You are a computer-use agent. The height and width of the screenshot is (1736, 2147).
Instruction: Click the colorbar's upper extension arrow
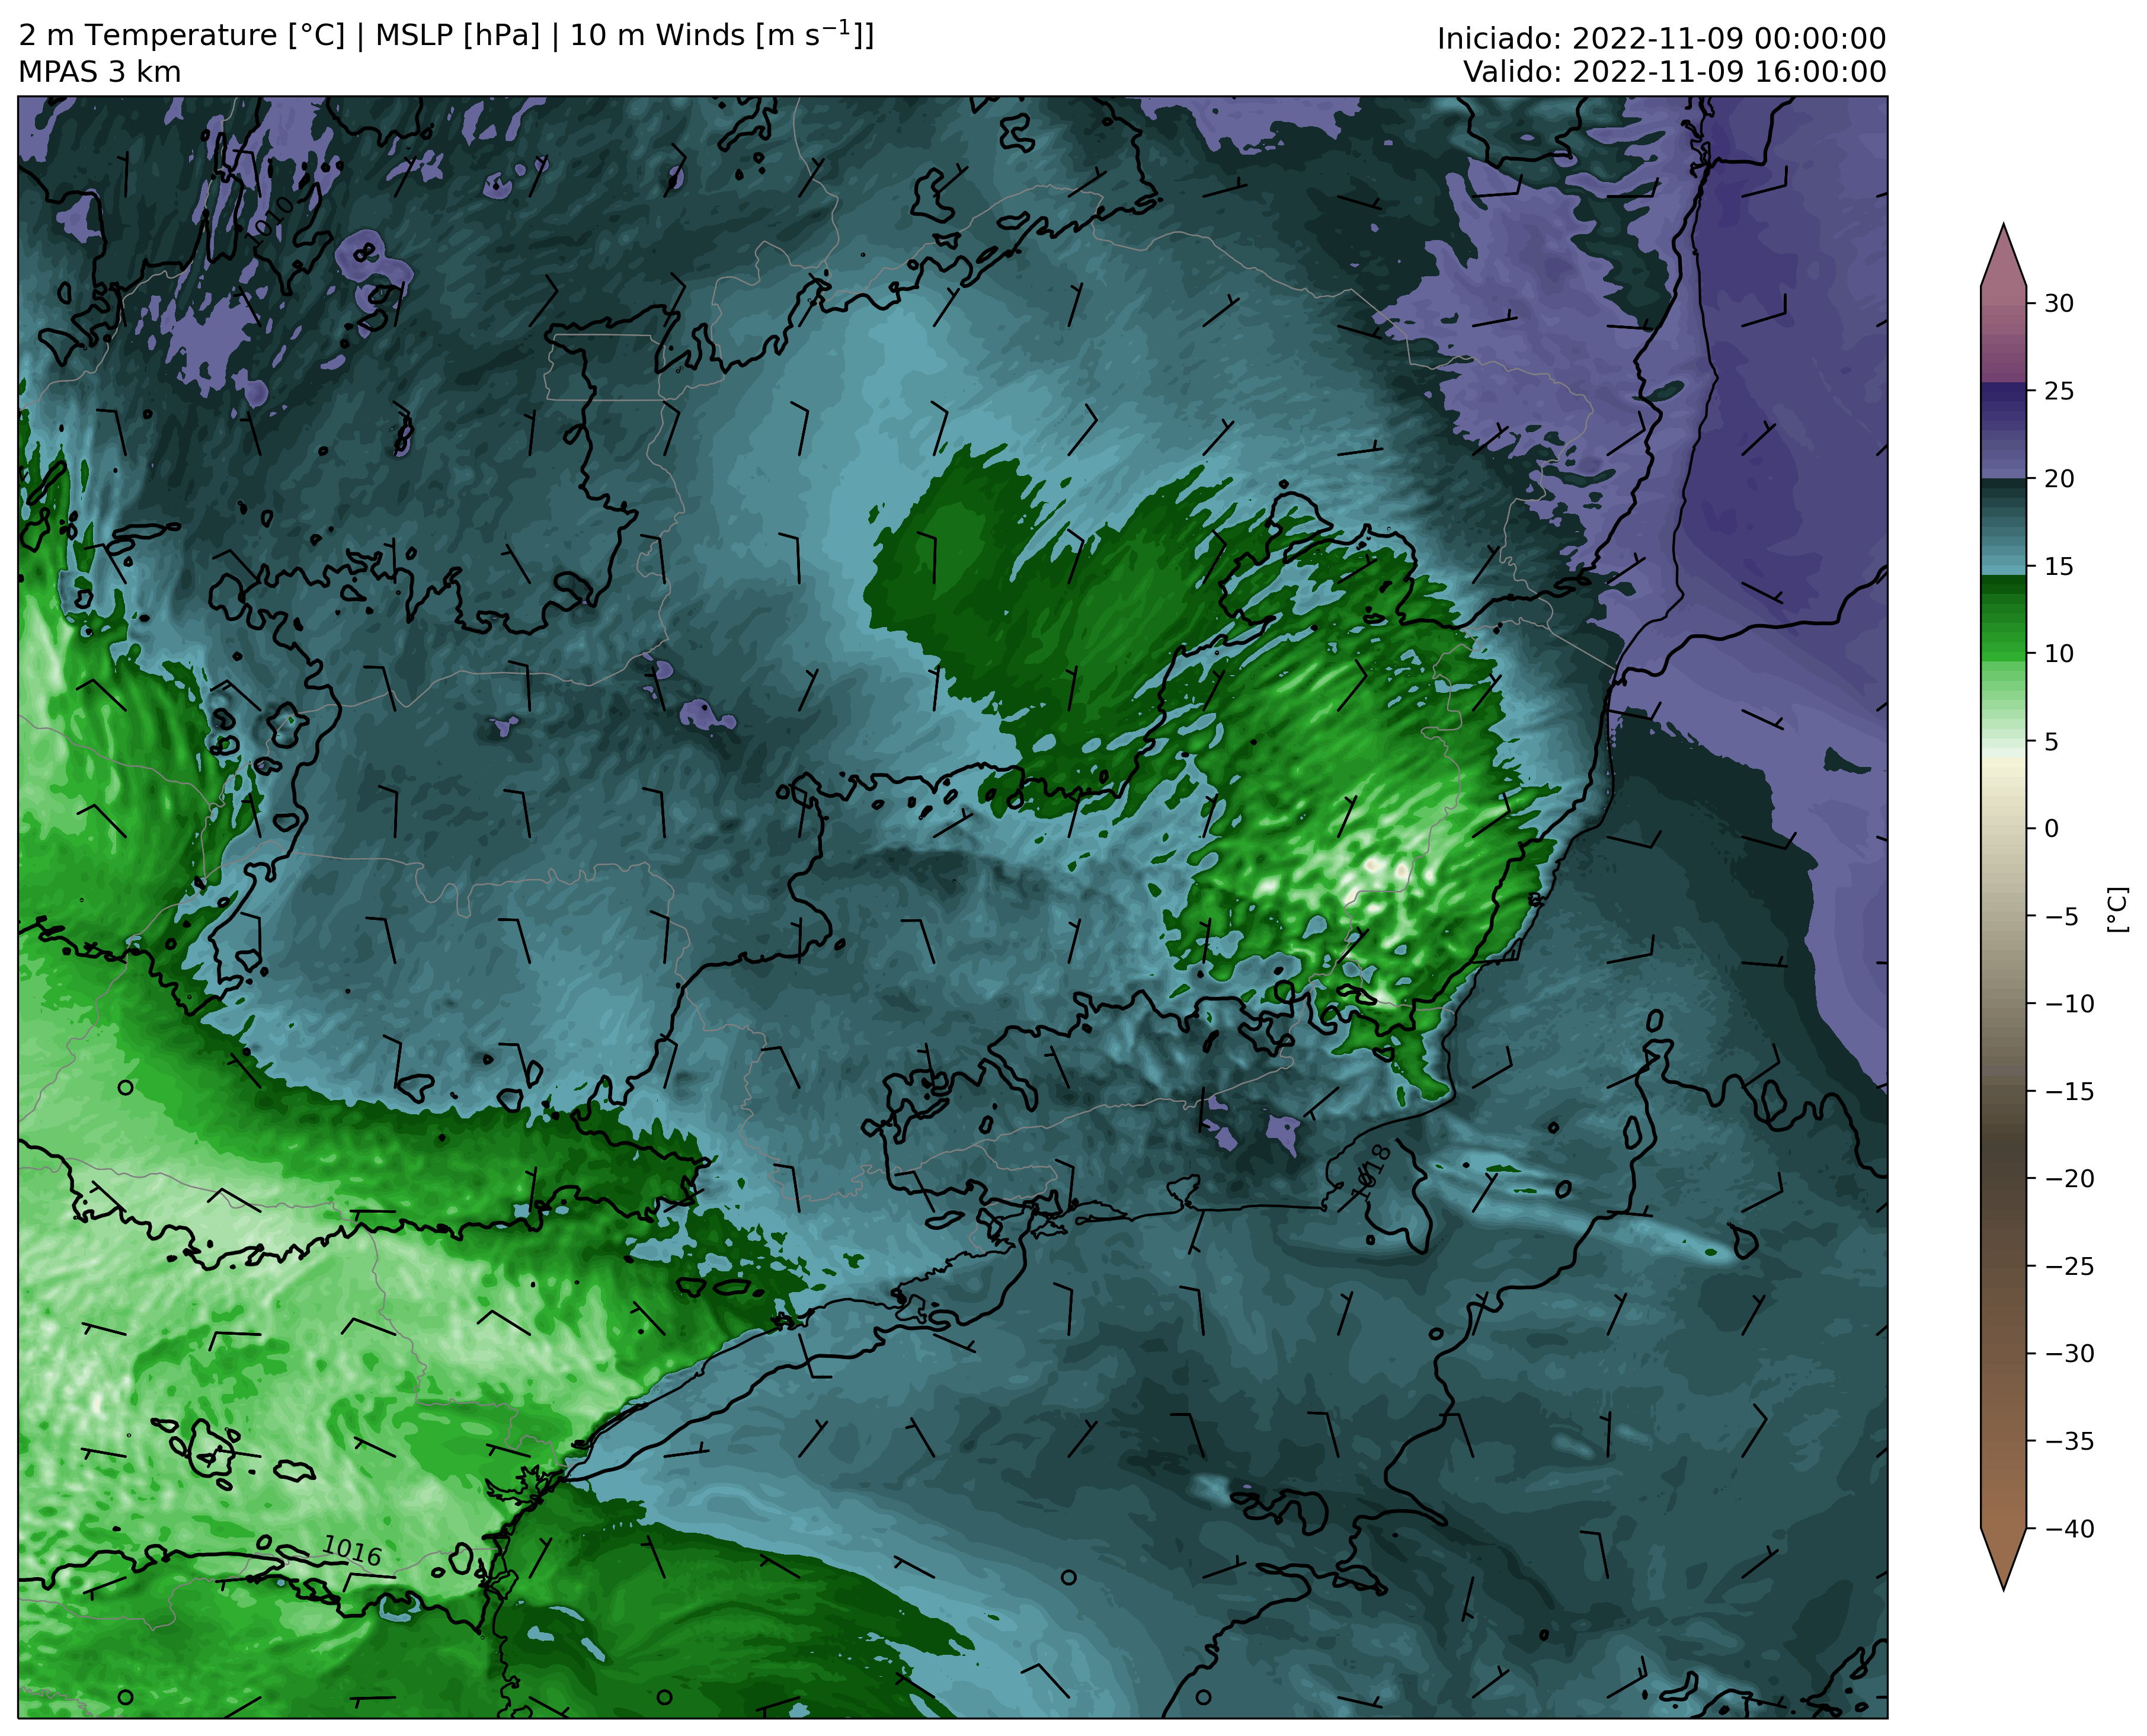(x=2003, y=255)
